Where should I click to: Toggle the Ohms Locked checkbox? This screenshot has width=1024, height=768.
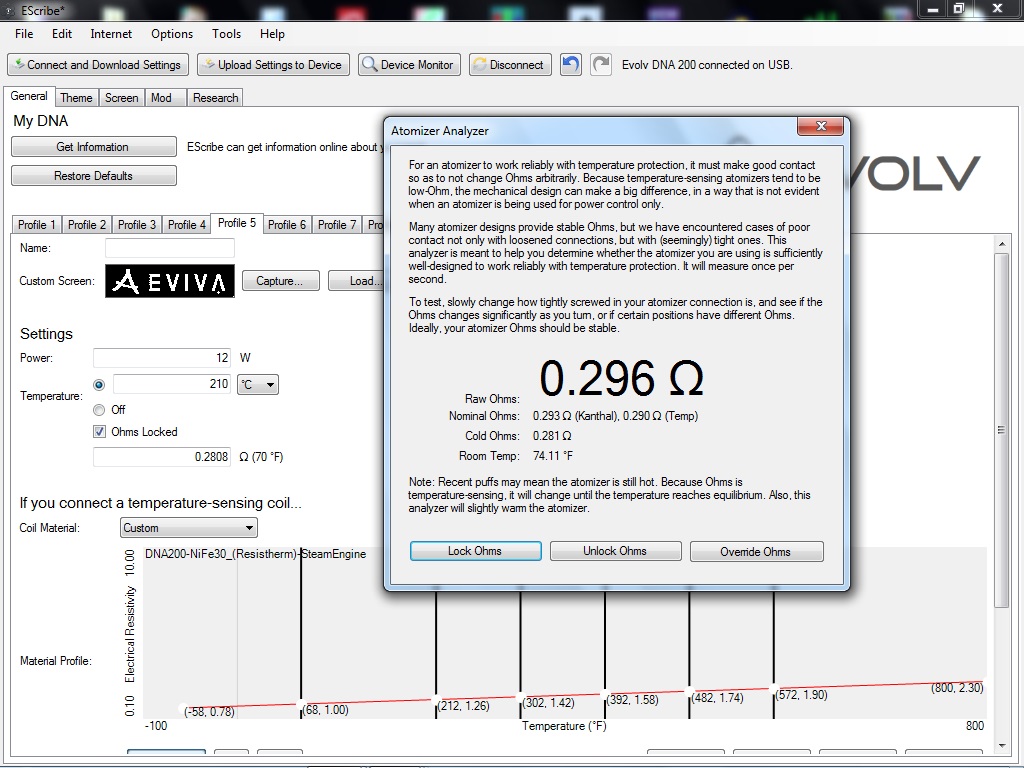point(99,432)
